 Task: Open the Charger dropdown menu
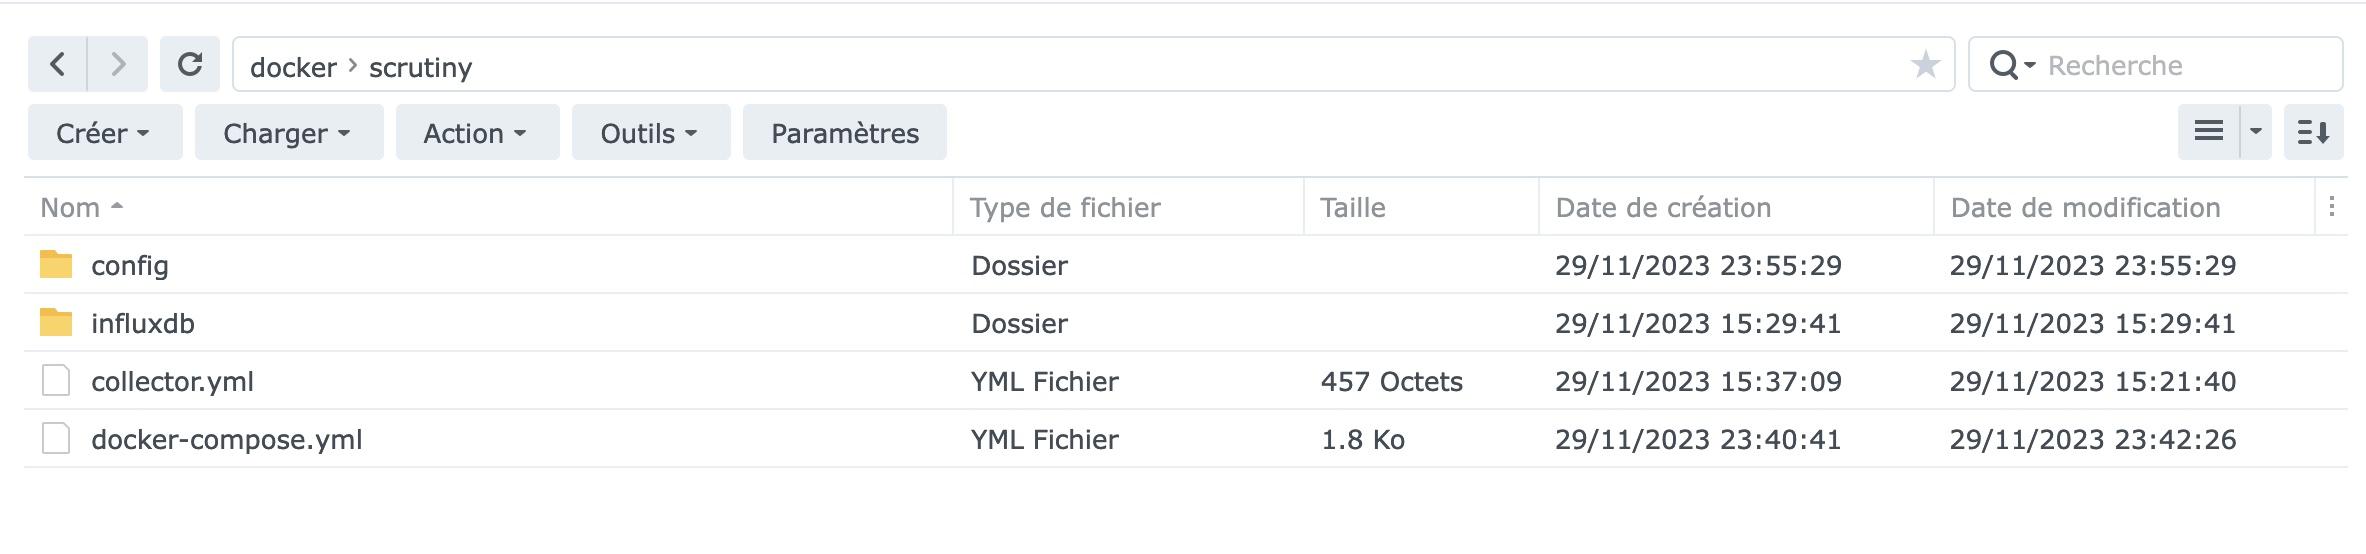click(288, 133)
